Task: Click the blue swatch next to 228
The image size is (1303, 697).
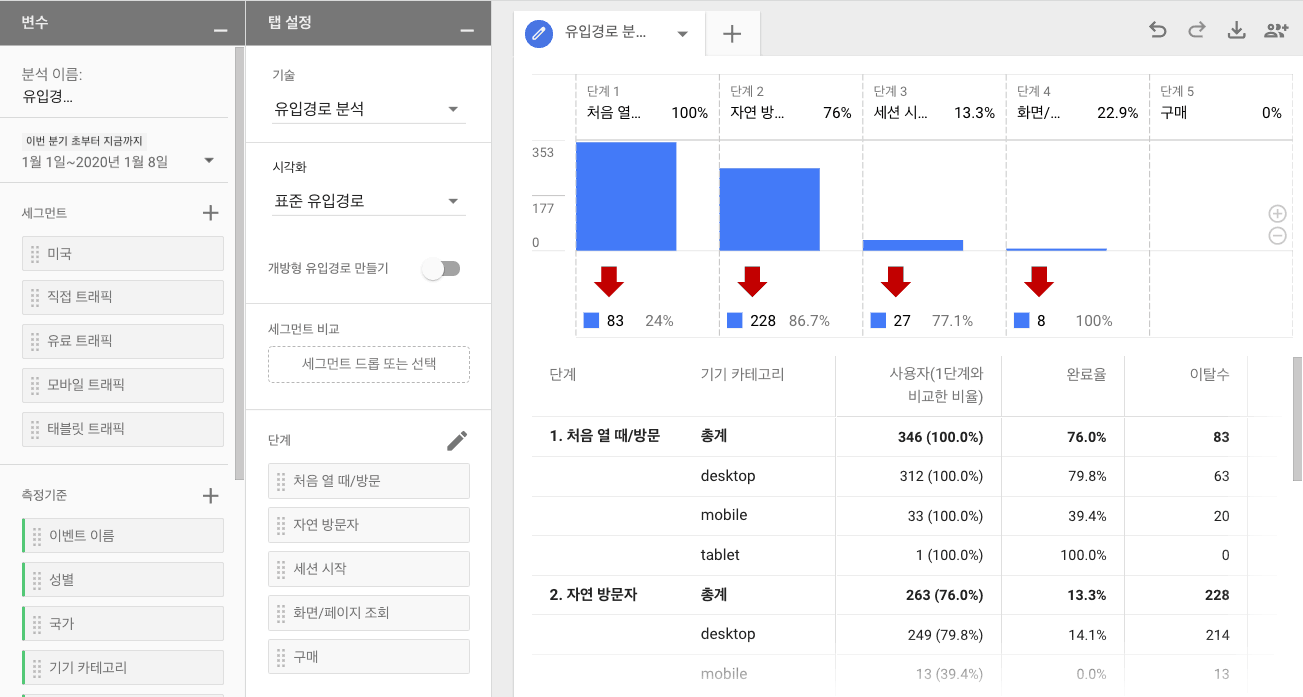Action: 734,321
